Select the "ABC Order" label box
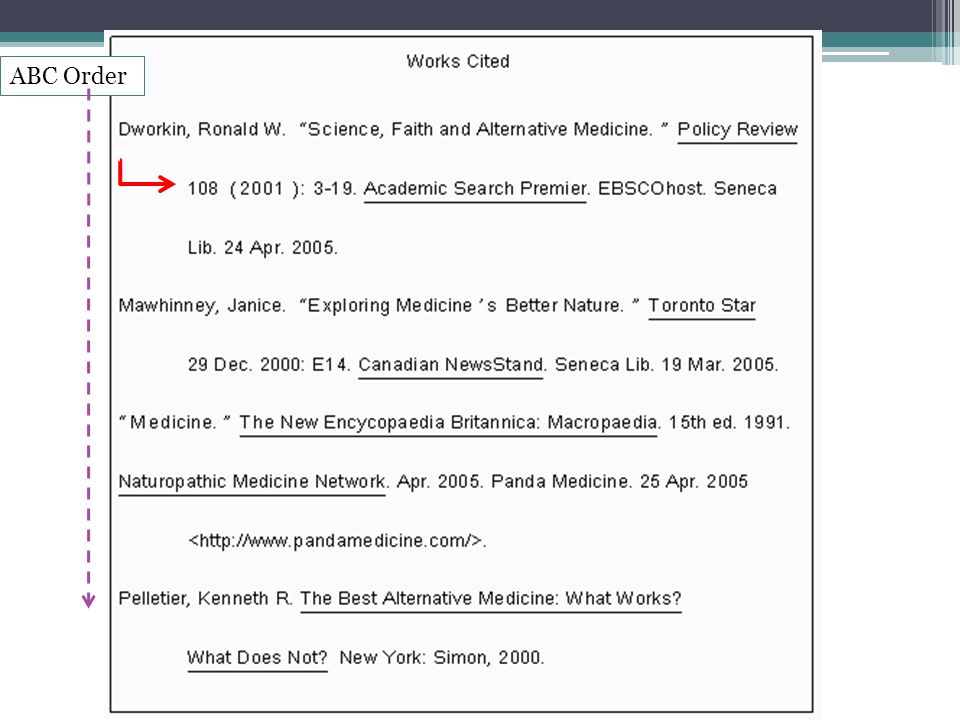 72,76
